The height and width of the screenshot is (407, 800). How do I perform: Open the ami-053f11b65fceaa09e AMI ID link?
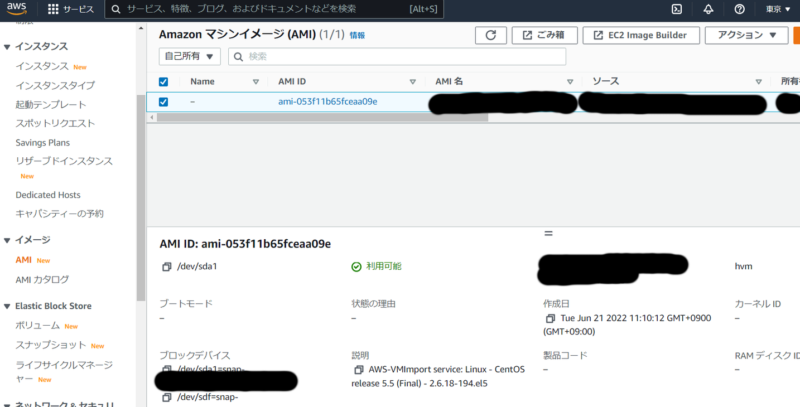pos(328,101)
